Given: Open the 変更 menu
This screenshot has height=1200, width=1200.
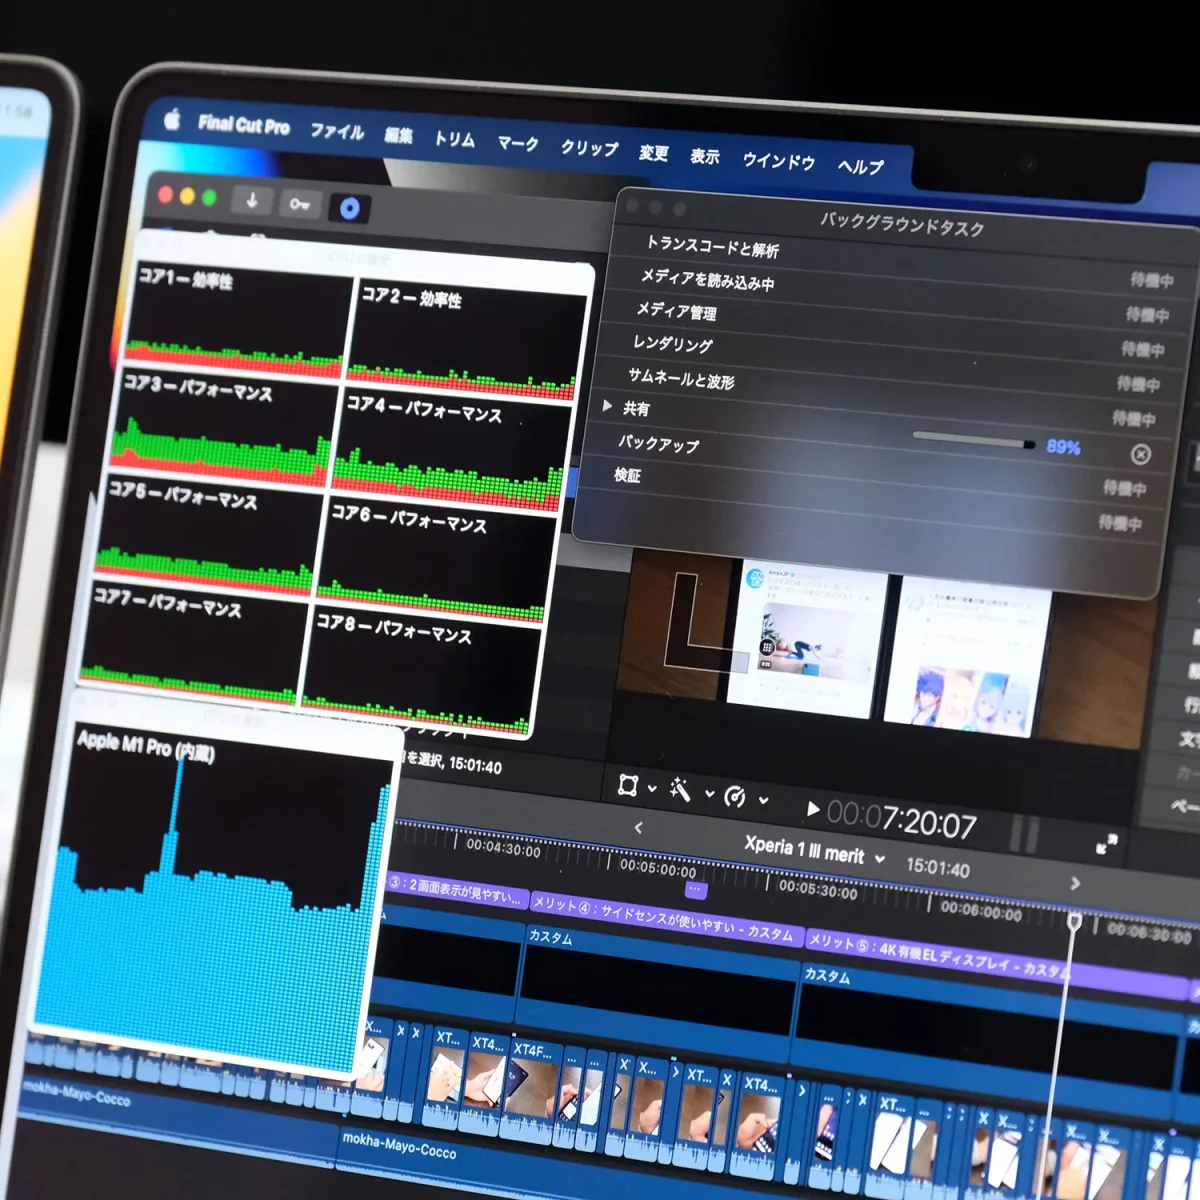Looking at the screenshot, I should [653, 152].
